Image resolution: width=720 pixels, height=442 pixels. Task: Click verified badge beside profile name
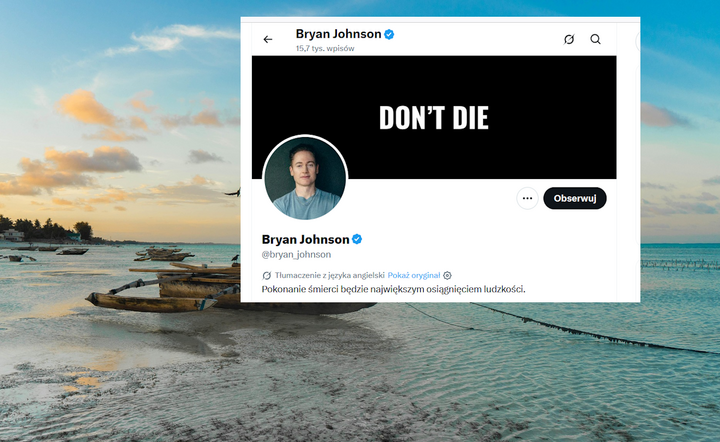[357, 239]
